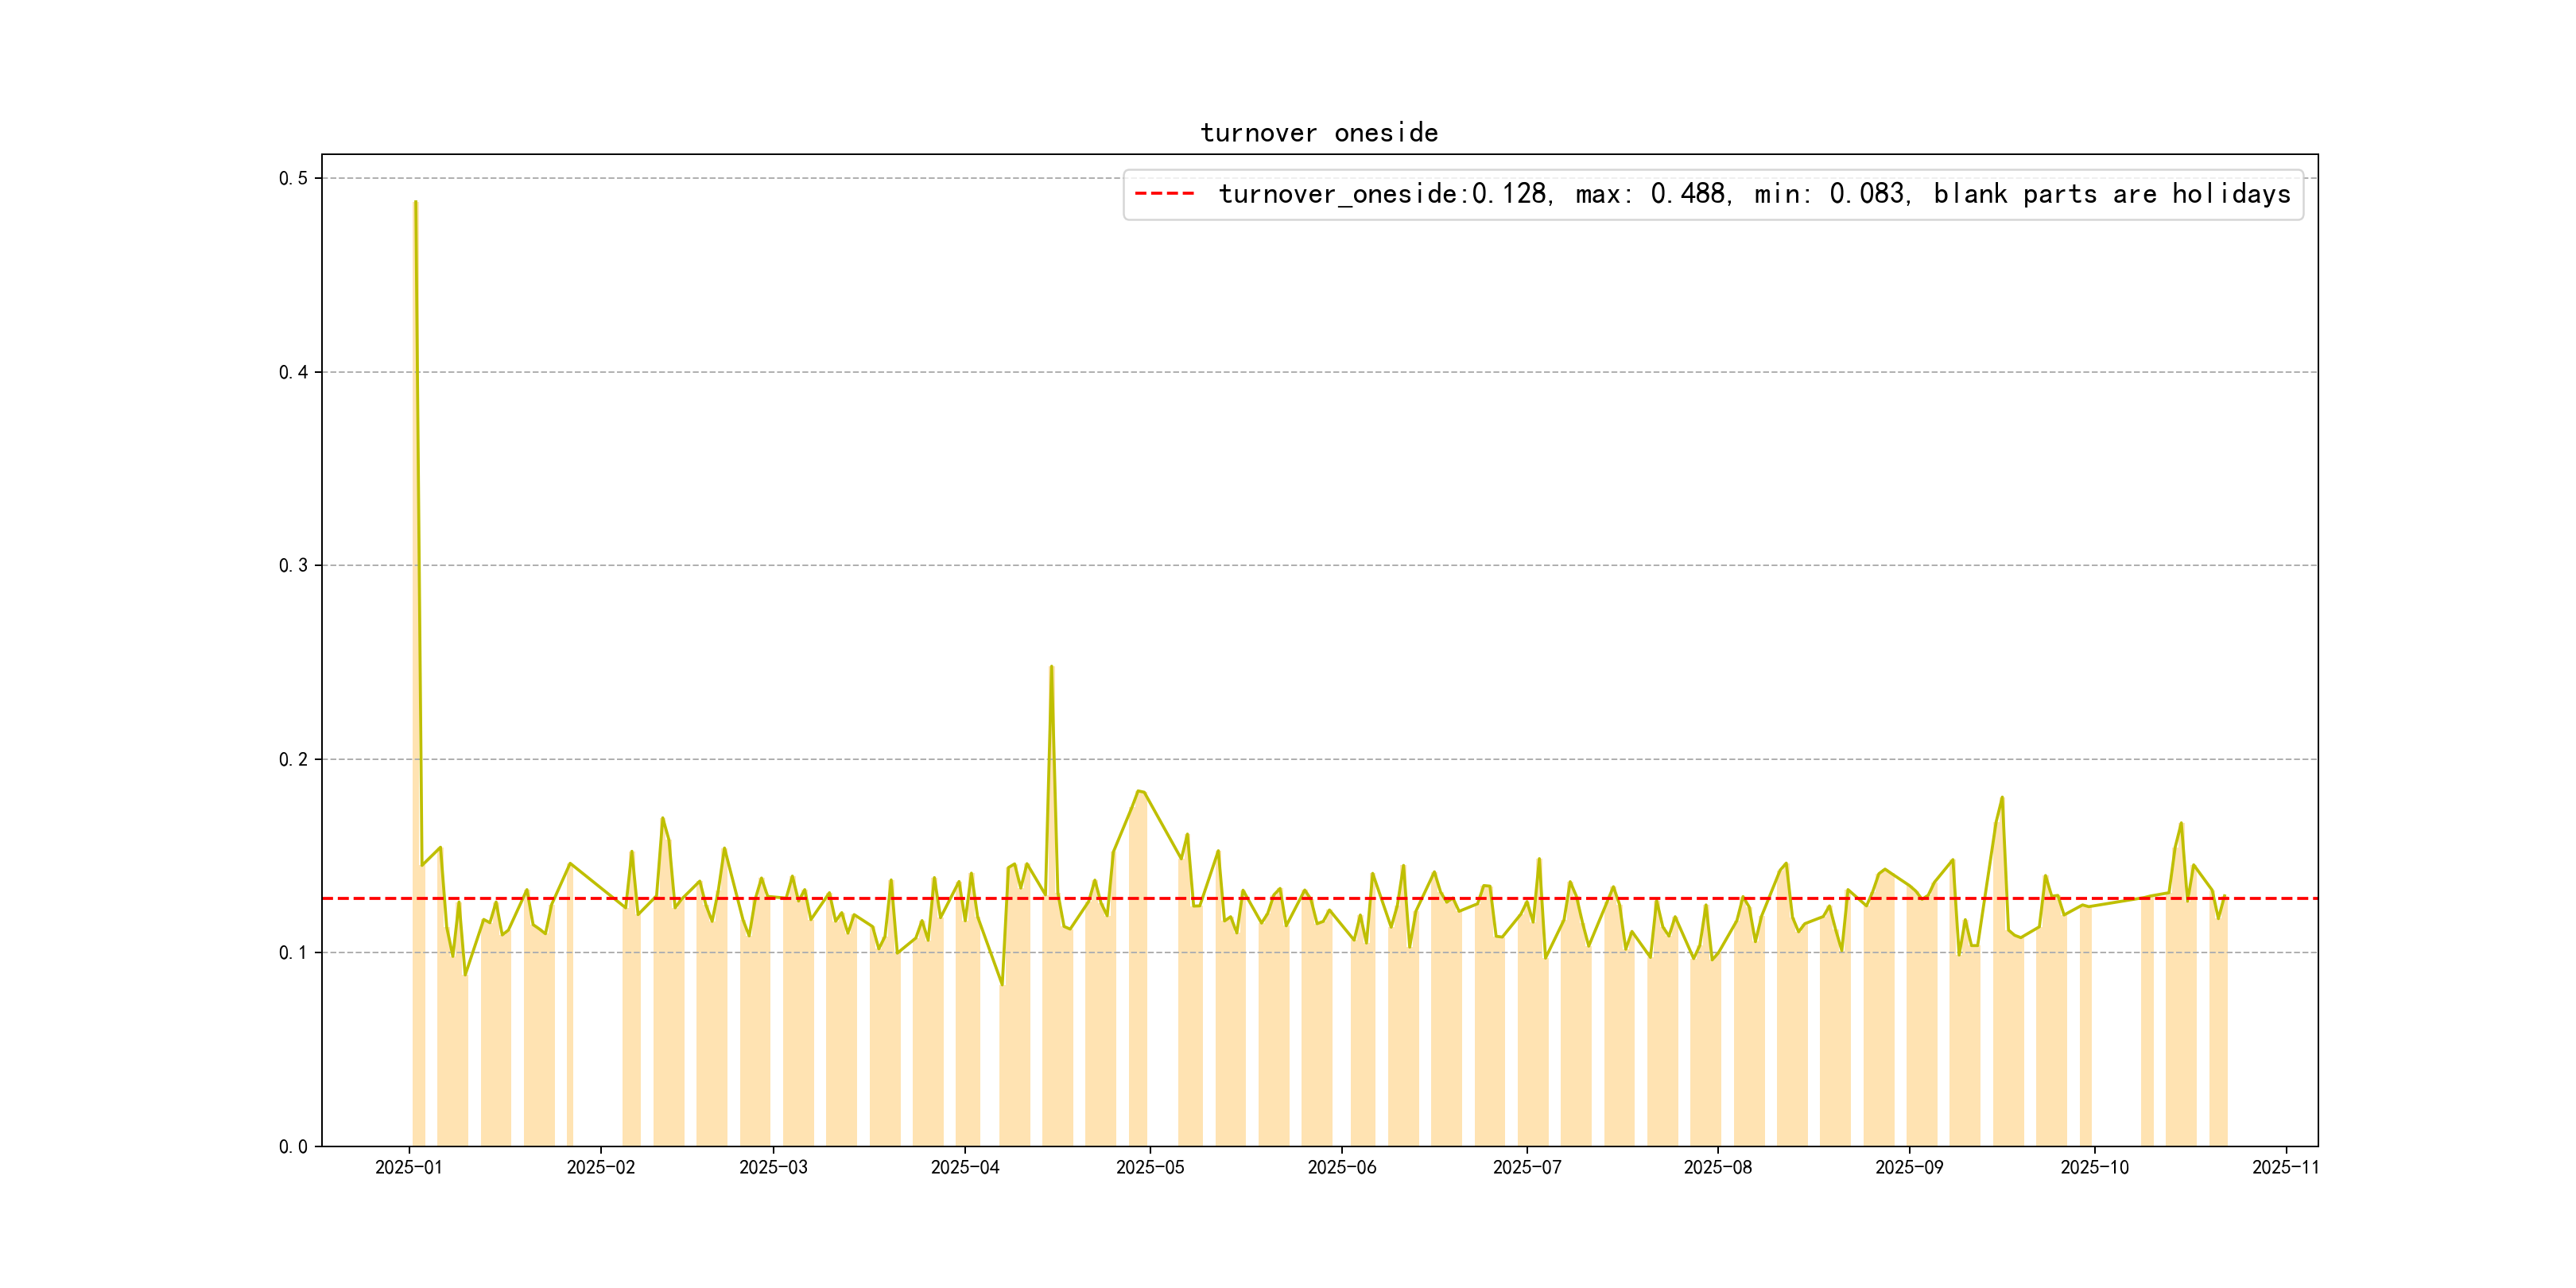Viewport: 2576px width, 1288px height.
Task: Click the 0.4 y-axis tick label
Action: [293, 372]
